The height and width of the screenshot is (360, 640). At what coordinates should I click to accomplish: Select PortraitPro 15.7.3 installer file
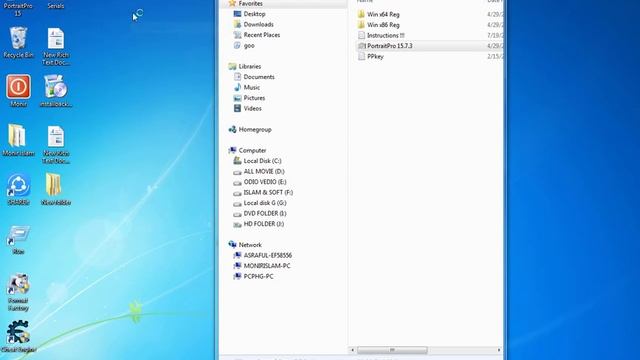385,46
